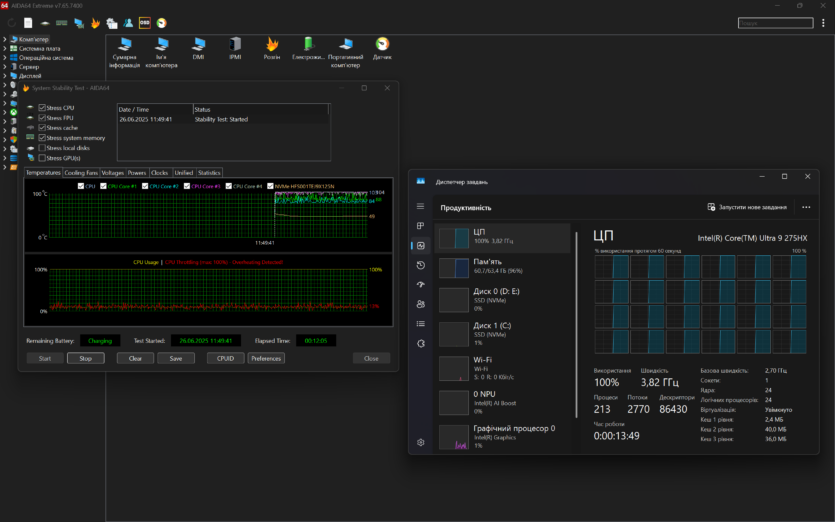835x522 pixels.
Task: Switch to the Statistics tab
Action: [x=209, y=173]
